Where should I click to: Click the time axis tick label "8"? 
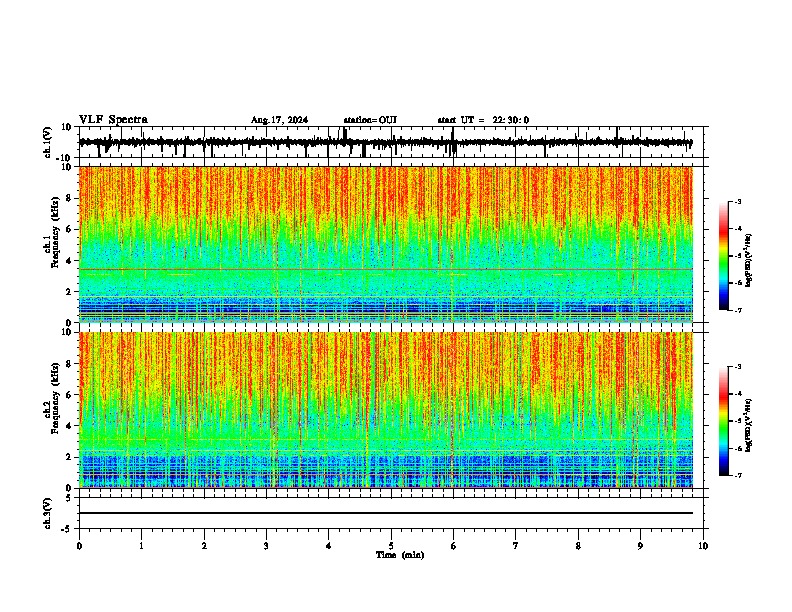coord(578,546)
